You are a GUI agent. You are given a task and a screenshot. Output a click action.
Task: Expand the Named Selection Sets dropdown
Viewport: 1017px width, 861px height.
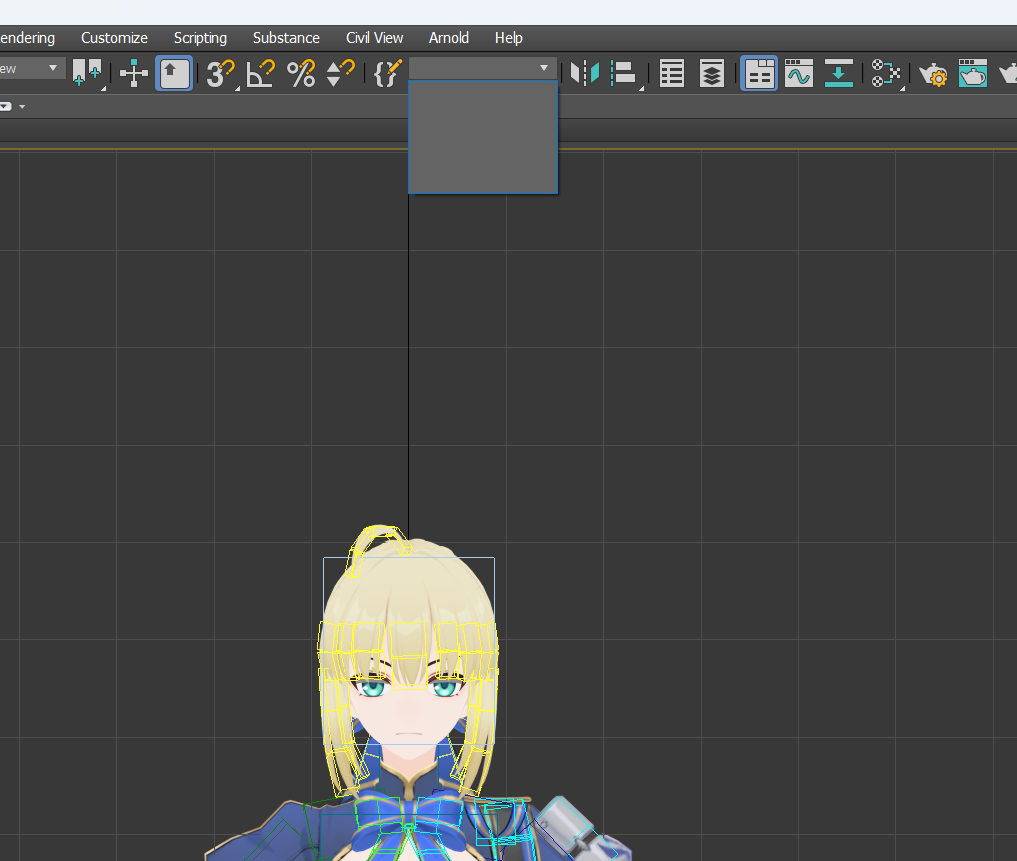point(544,68)
